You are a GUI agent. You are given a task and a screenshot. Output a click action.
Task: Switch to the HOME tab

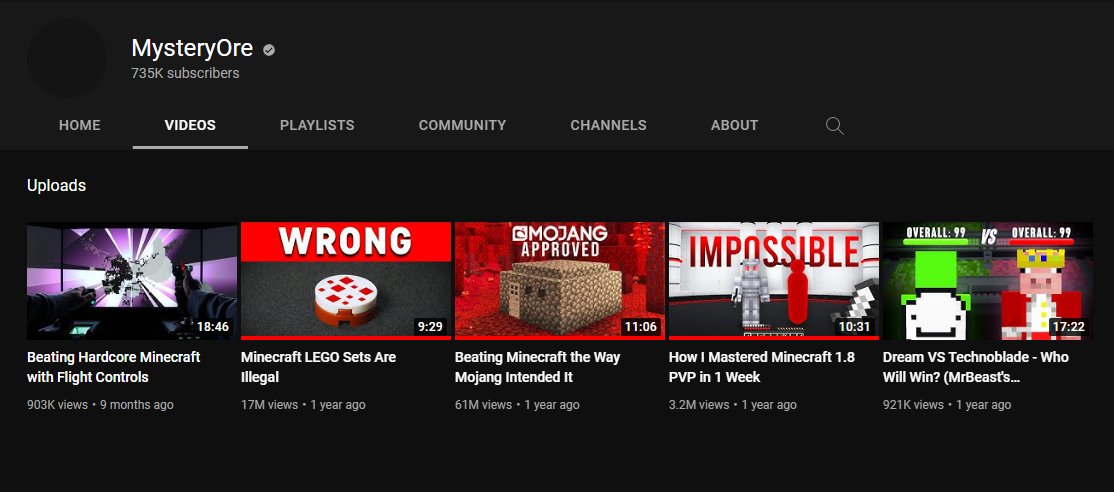pos(80,126)
